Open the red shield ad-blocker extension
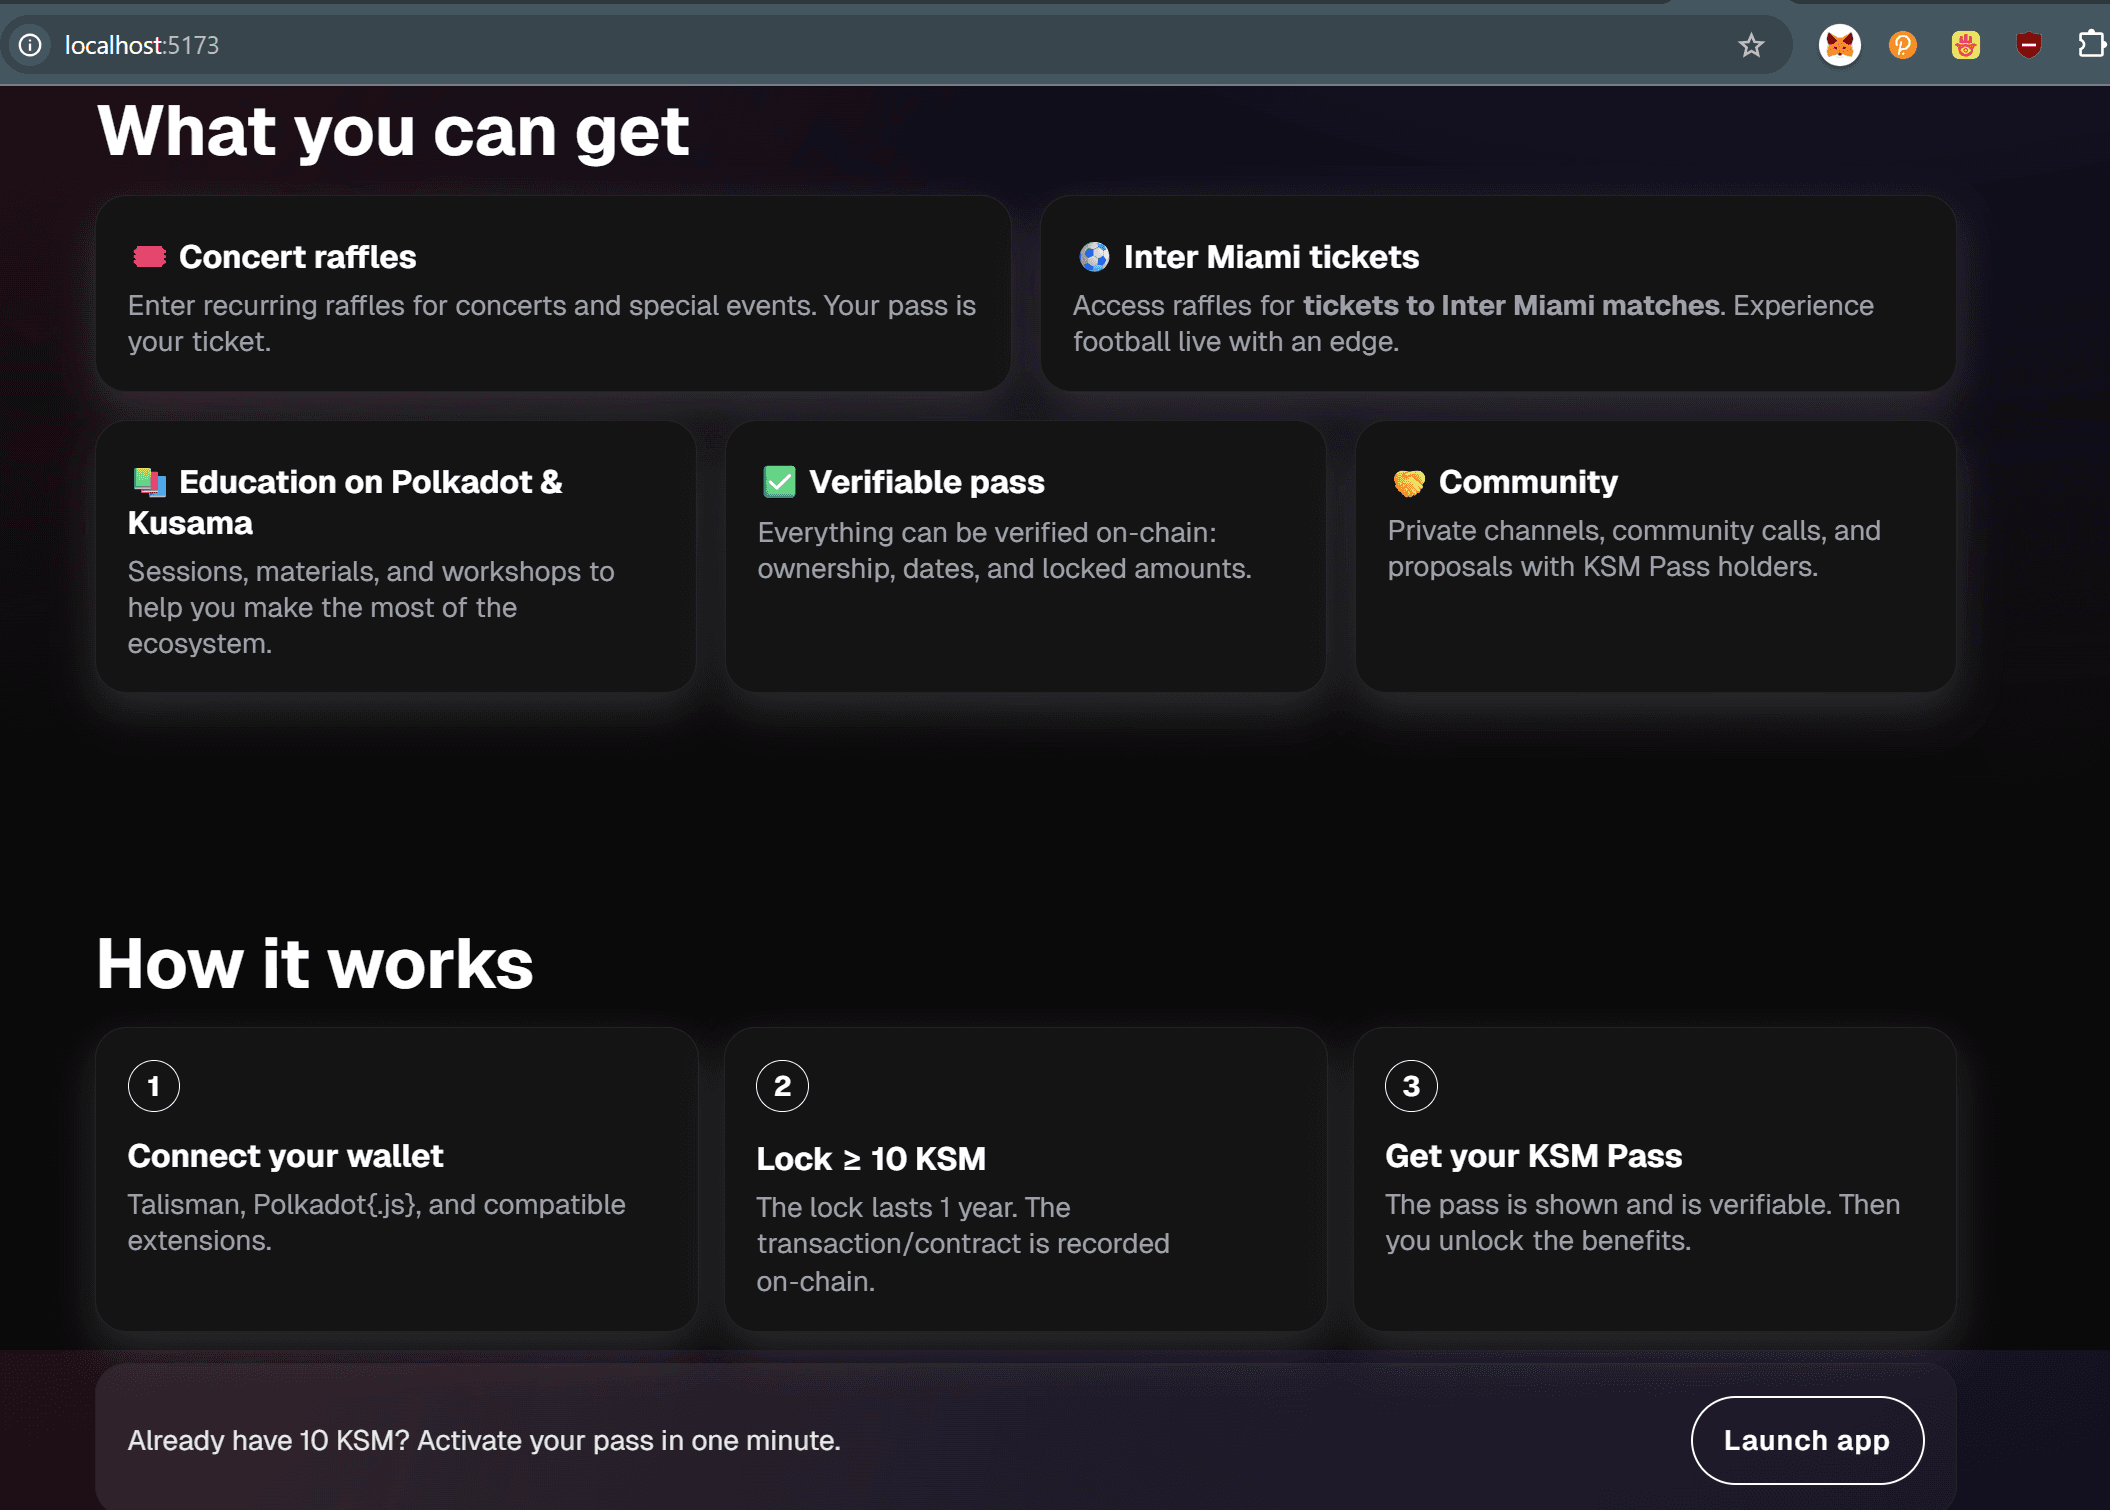The image size is (2110, 1510). pos(2028,45)
